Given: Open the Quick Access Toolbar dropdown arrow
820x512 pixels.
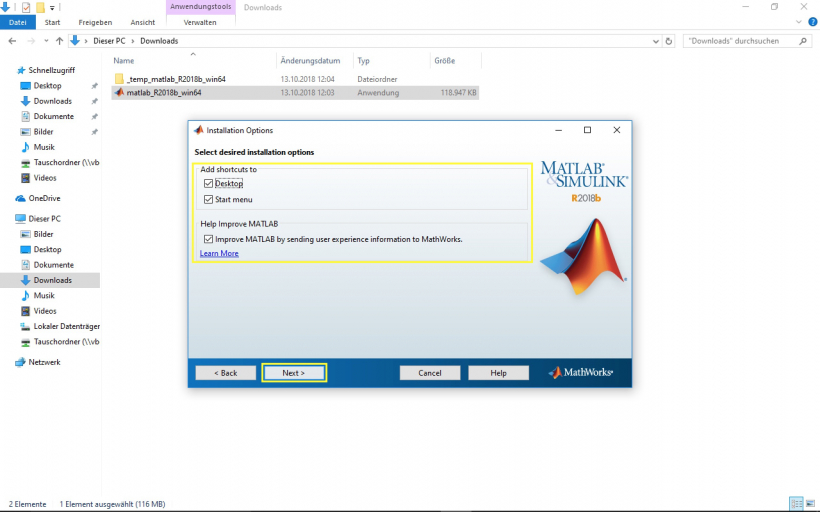Looking at the screenshot, I should [x=52, y=7].
